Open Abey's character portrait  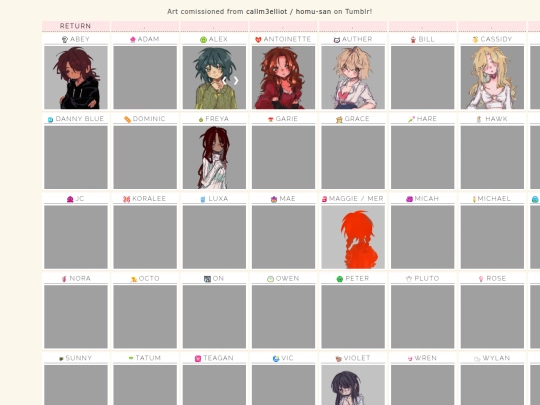pyautogui.click(x=76, y=77)
